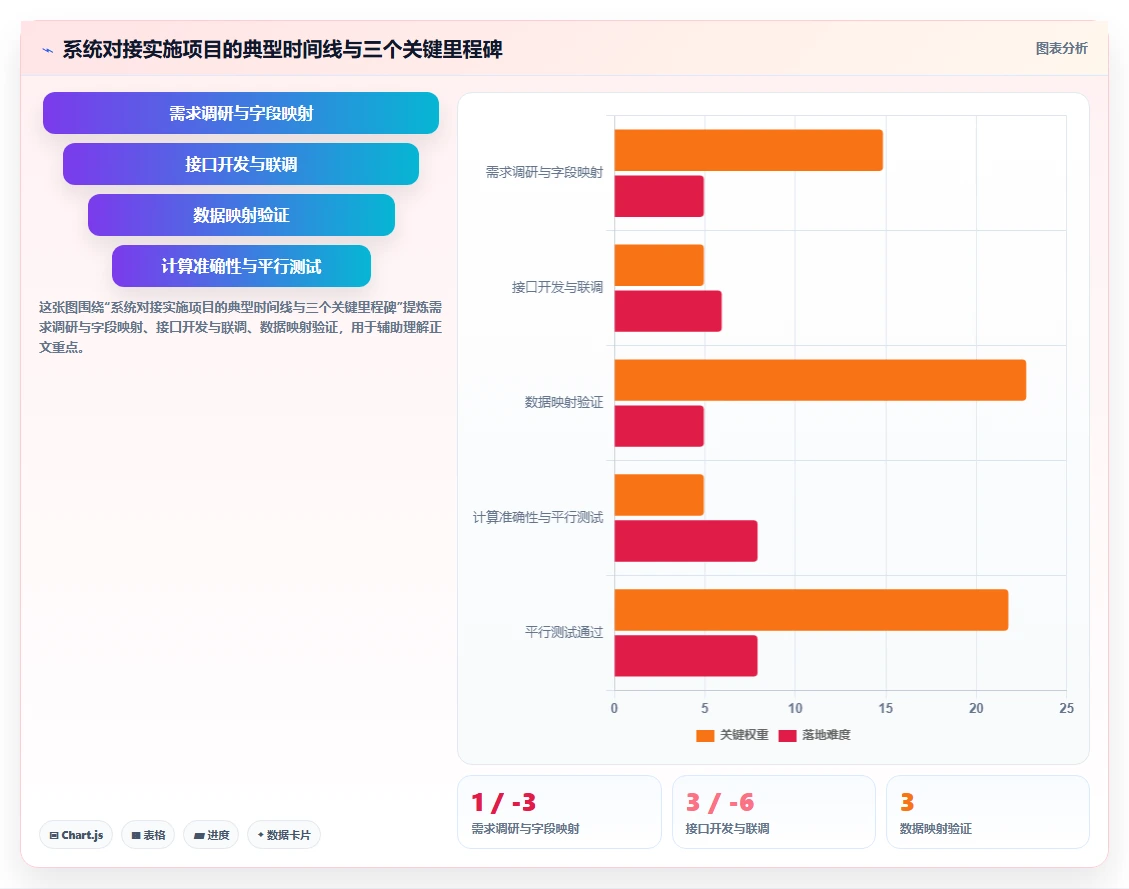Image resolution: width=1129 pixels, height=889 pixels.
Task: Click the 数据卡片 tag diamond icon
Action: click(x=261, y=835)
